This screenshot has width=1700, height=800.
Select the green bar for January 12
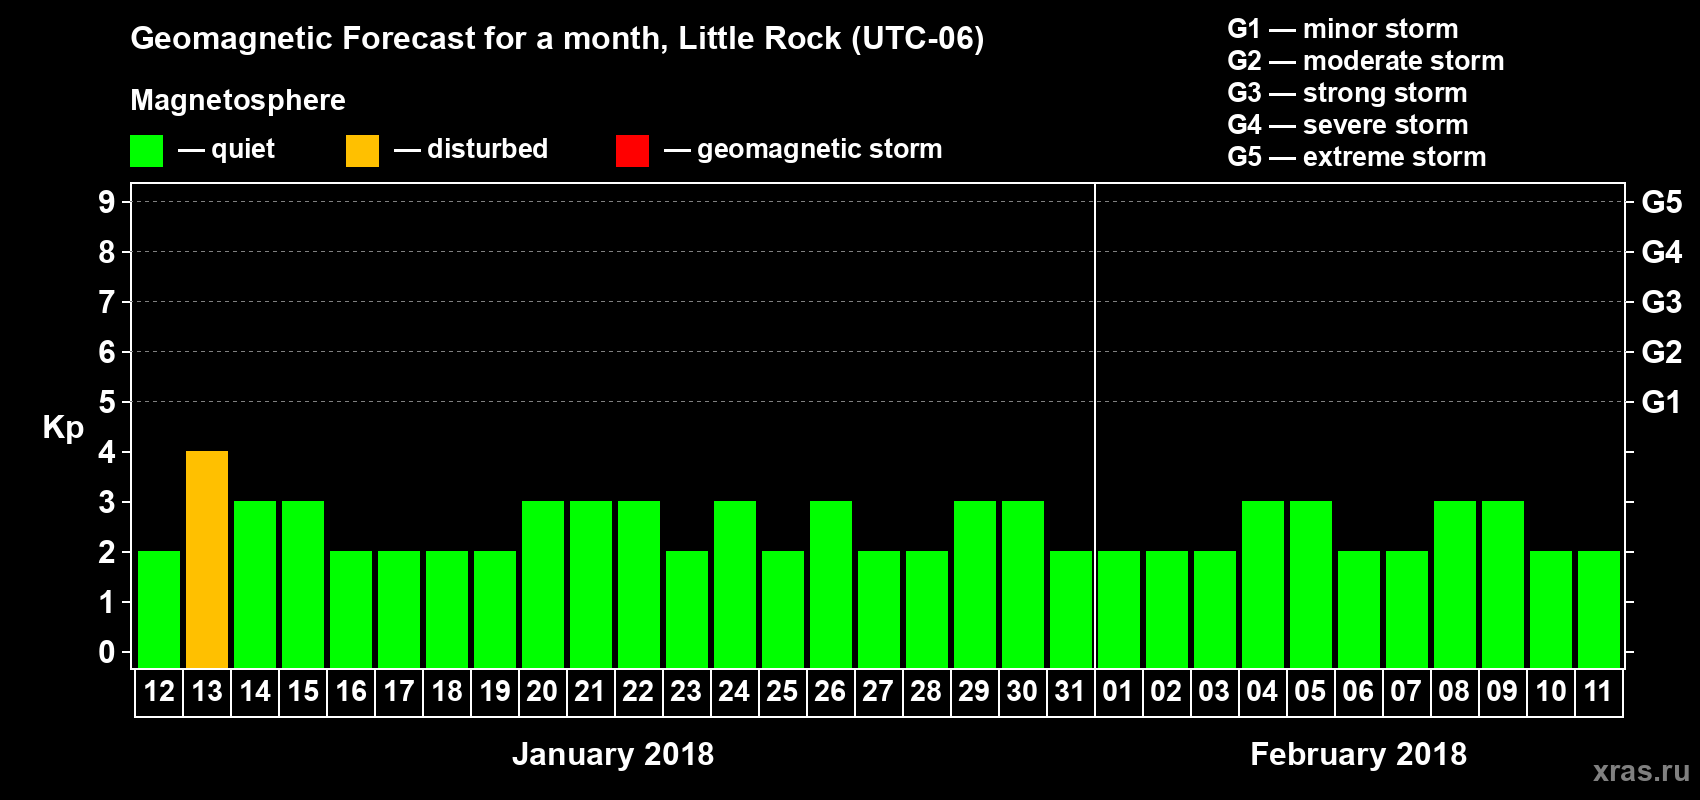(x=159, y=609)
